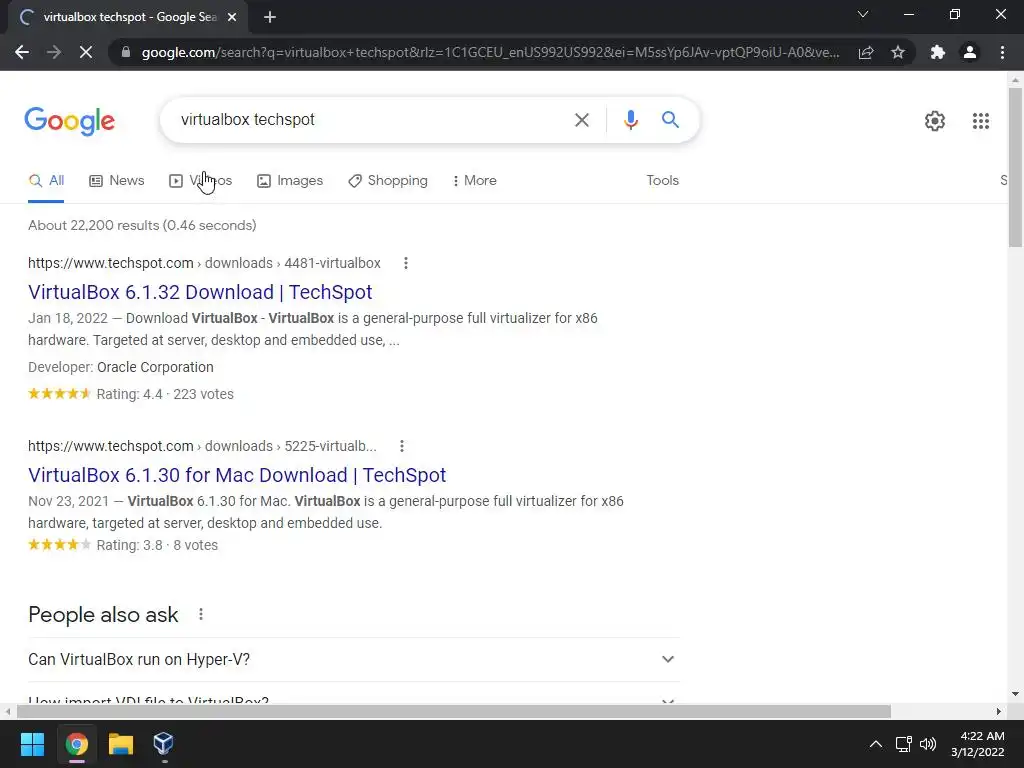Image resolution: width=1024 pixels, height=768 pixels.
Task: Click into the search field text
Action: (x=248, y=120)
